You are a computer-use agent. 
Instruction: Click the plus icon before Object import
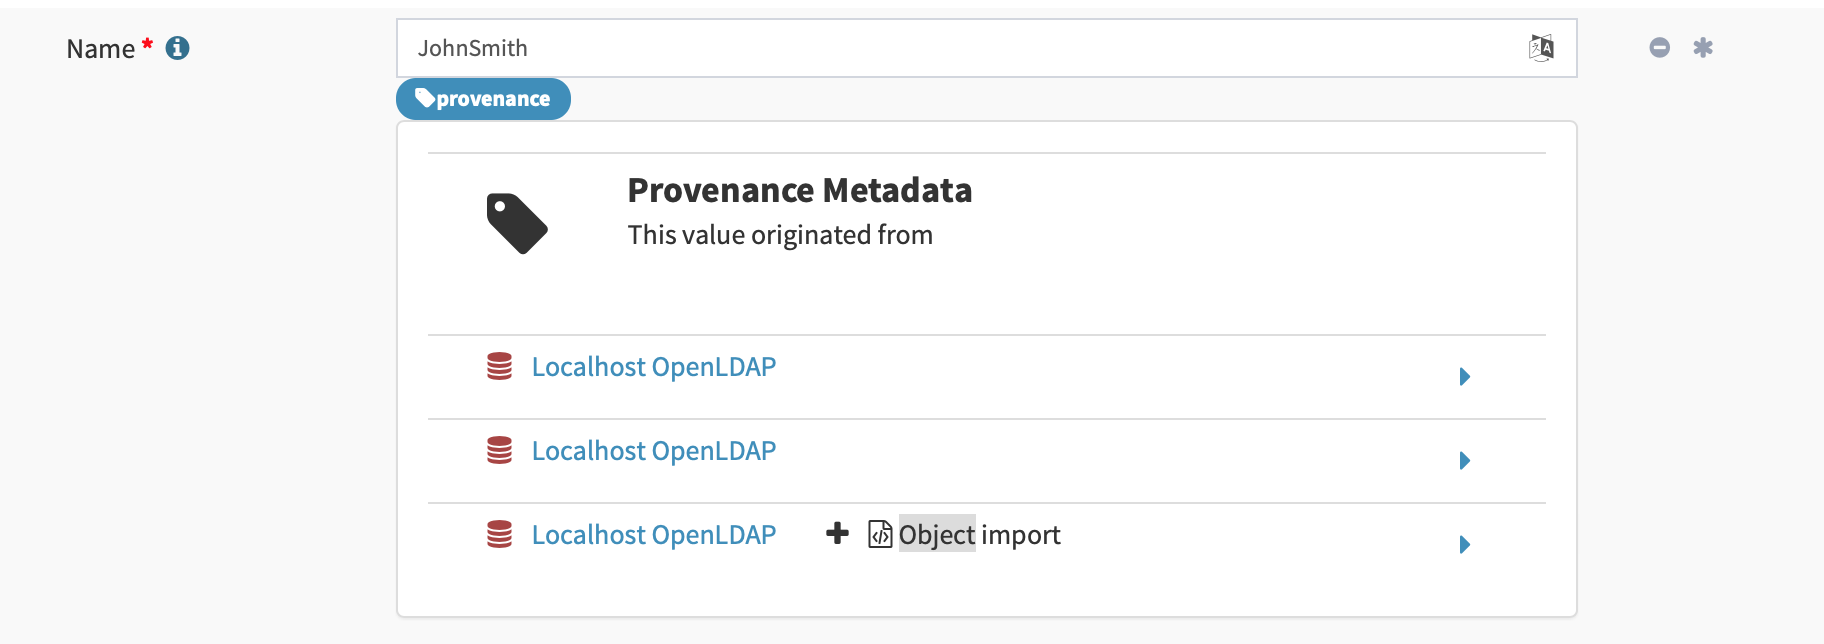click(837, 534)
